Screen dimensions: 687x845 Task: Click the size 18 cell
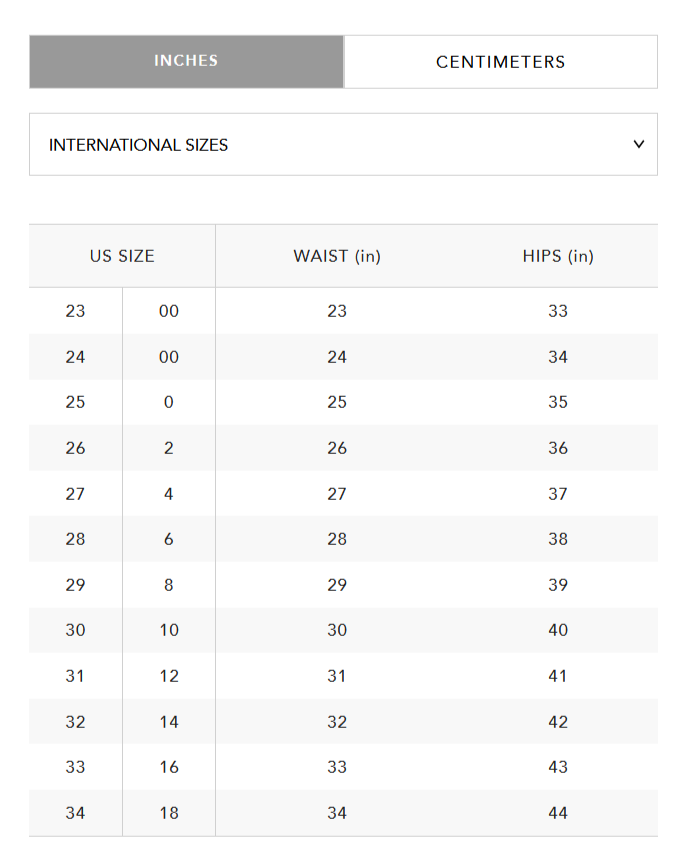coord(169,813)
